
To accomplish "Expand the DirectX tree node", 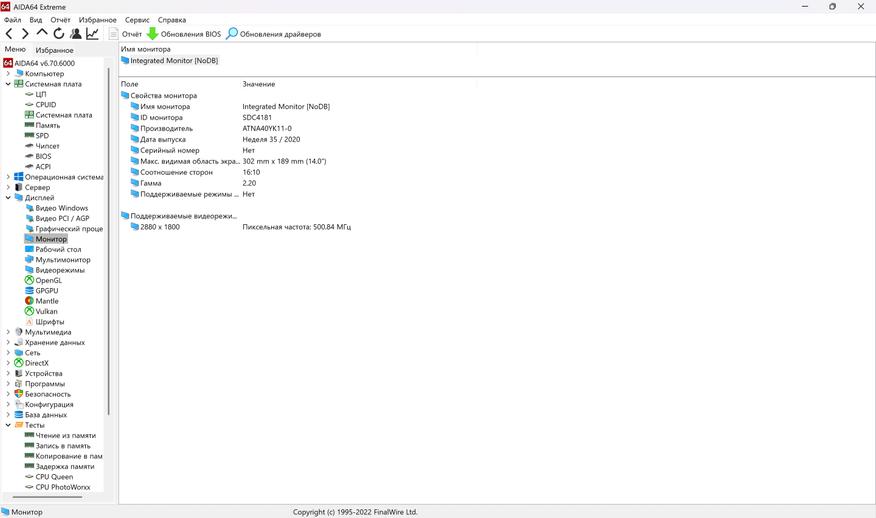I will (8, 363).
